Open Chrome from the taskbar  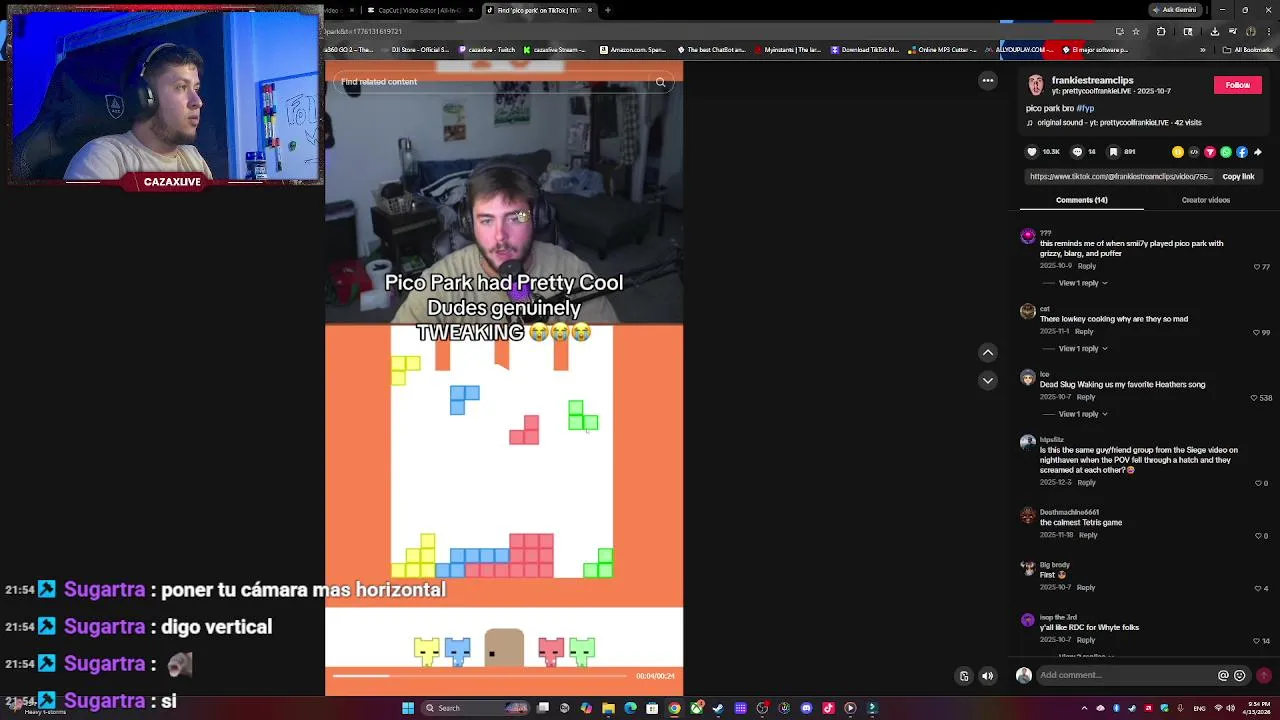click(674, 708)
